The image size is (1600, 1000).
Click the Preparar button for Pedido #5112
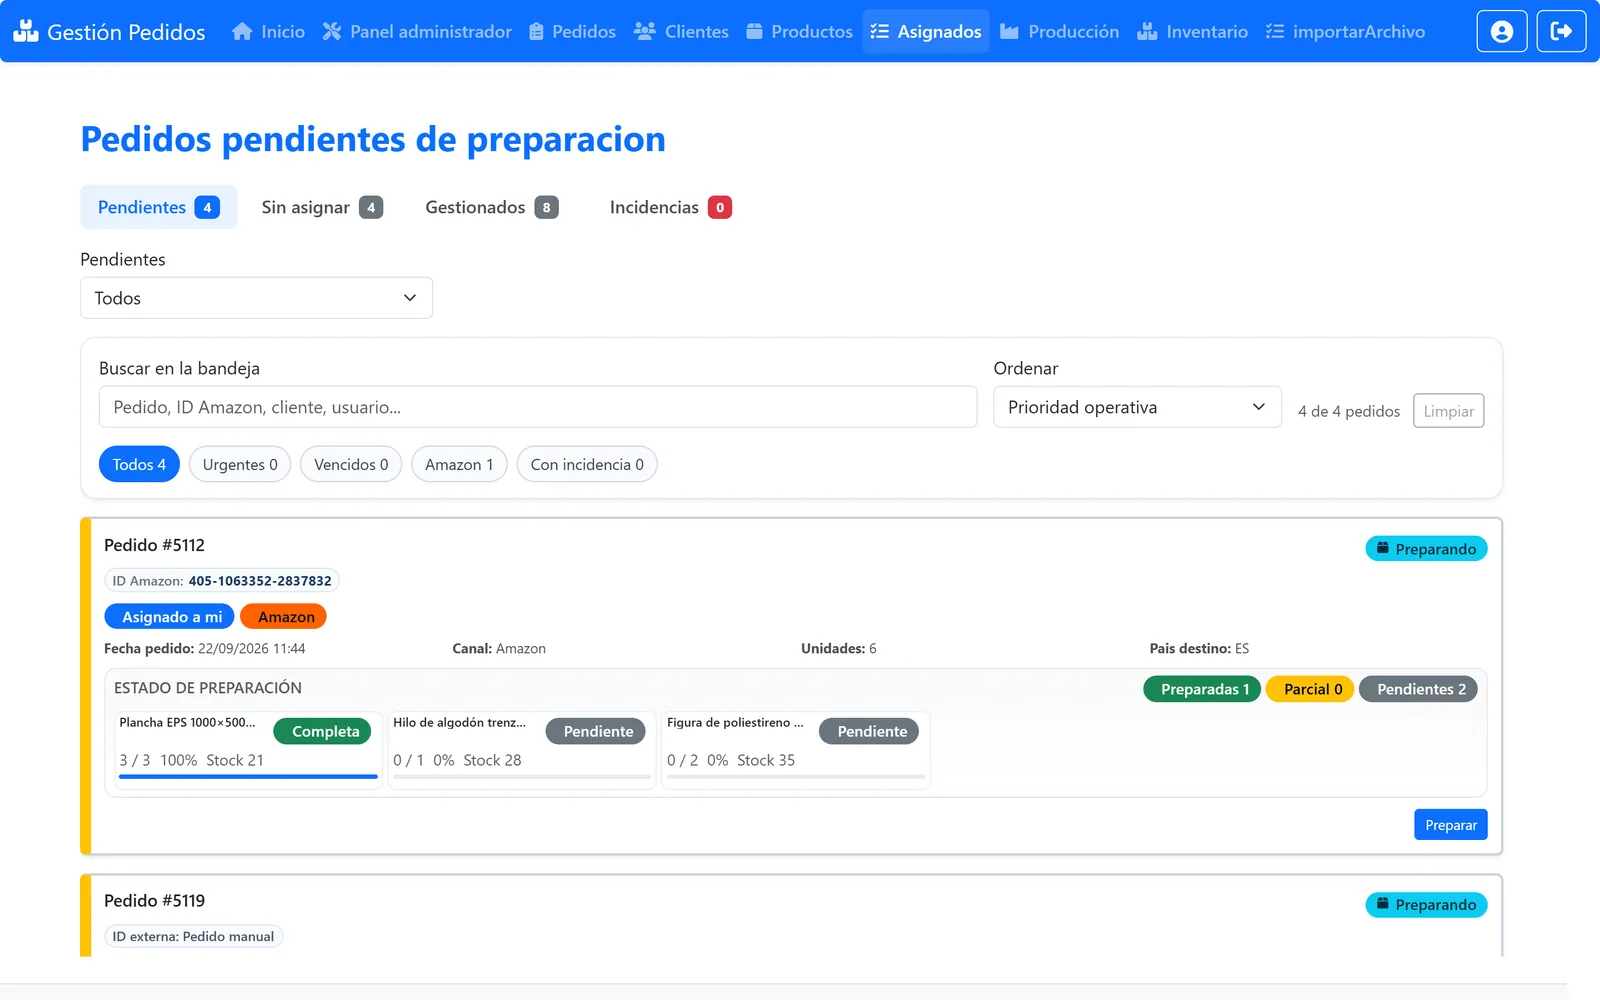pos(1450,825)
